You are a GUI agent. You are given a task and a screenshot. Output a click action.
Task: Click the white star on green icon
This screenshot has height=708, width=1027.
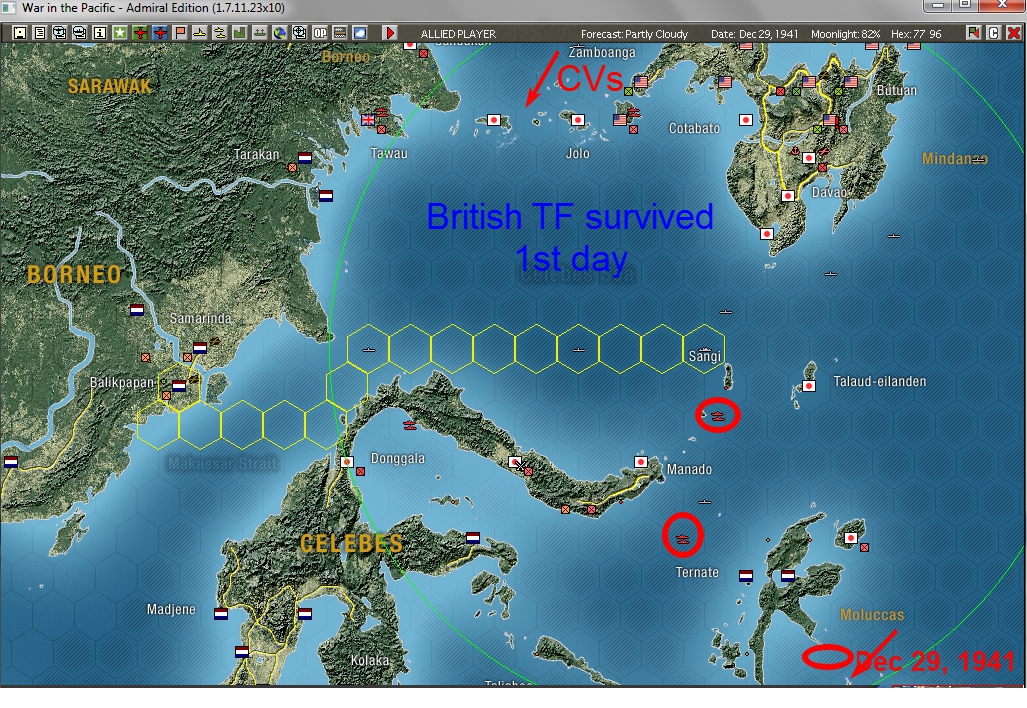click(x=120, y=33)
